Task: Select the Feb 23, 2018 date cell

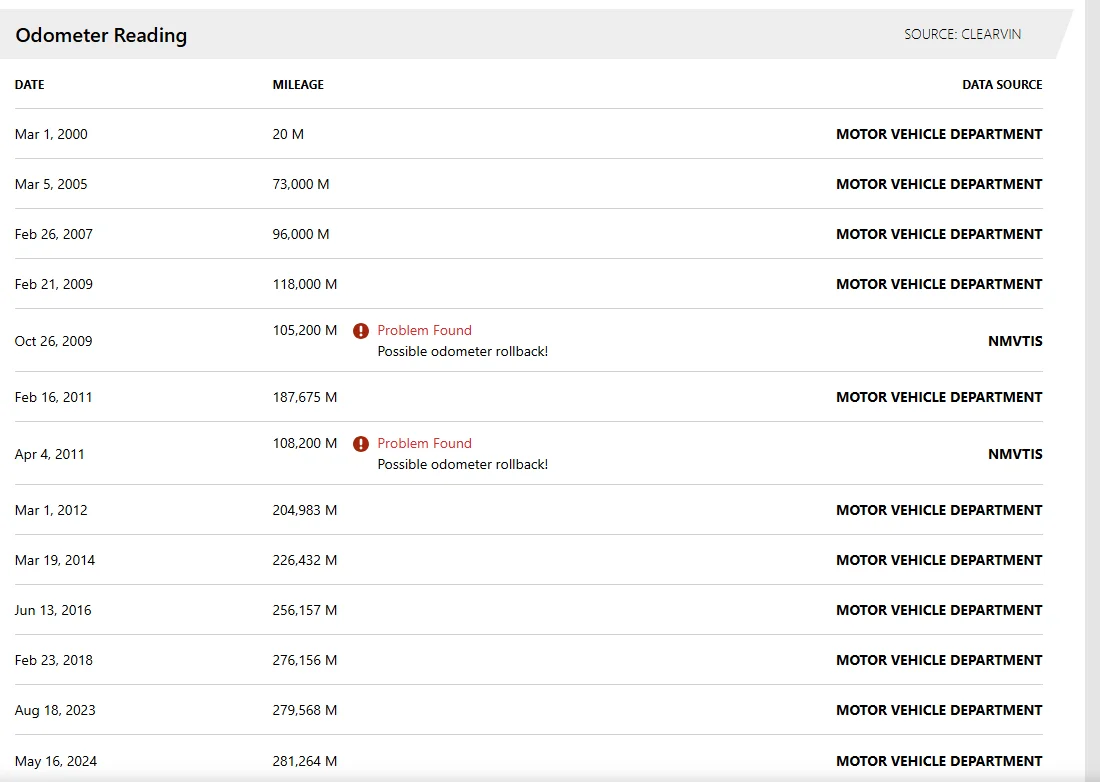Action: [54, 660]
